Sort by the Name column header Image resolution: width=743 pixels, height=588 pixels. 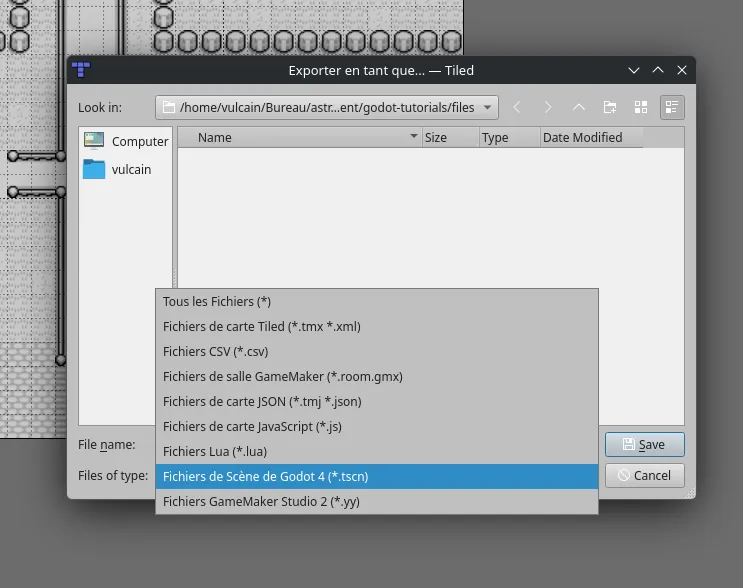pyautogui.click(x=300, y=137)
